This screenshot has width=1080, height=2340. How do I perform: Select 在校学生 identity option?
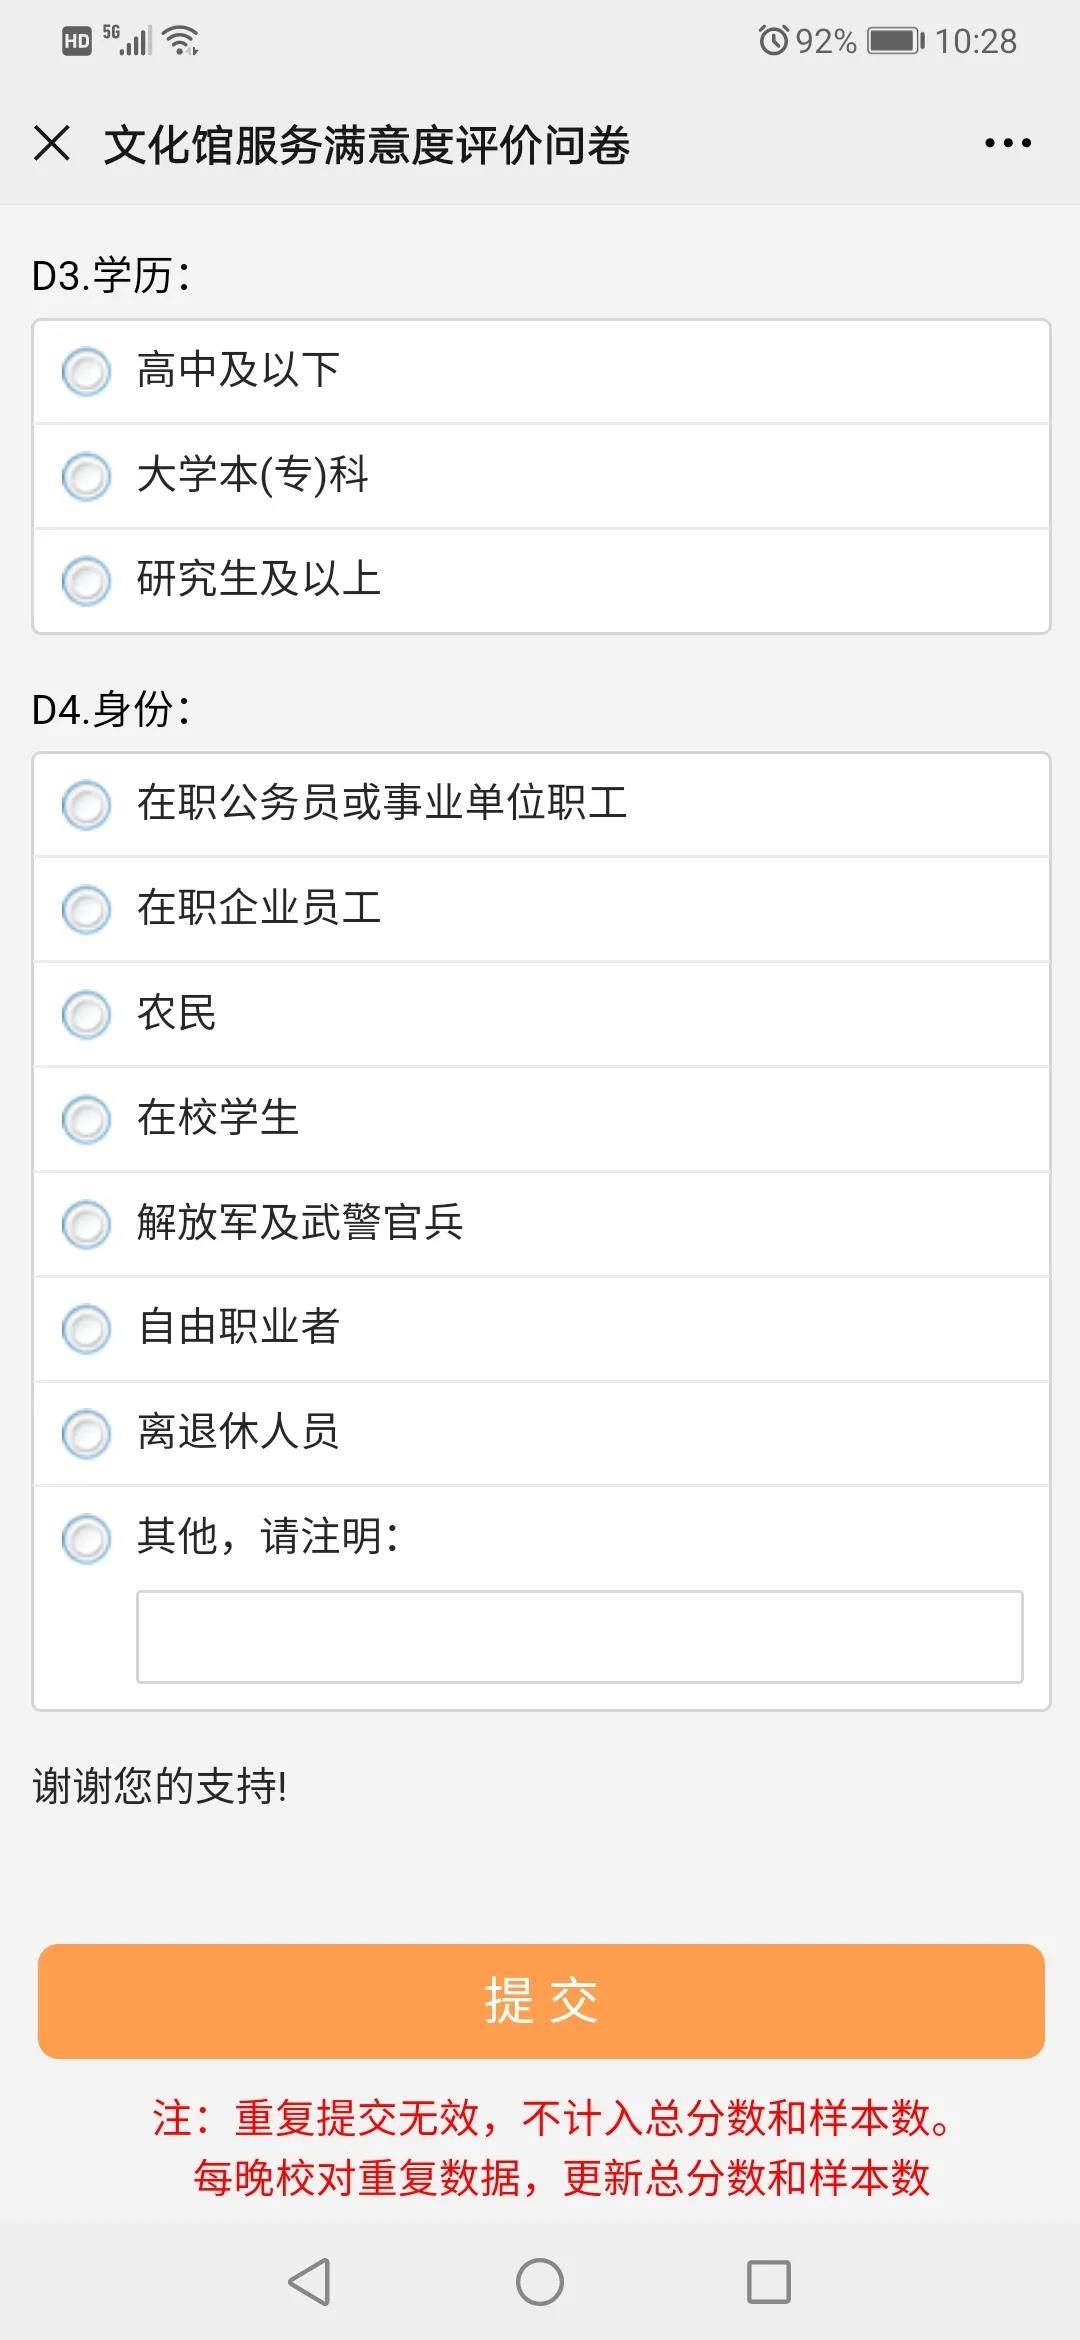click(86, 1119)
